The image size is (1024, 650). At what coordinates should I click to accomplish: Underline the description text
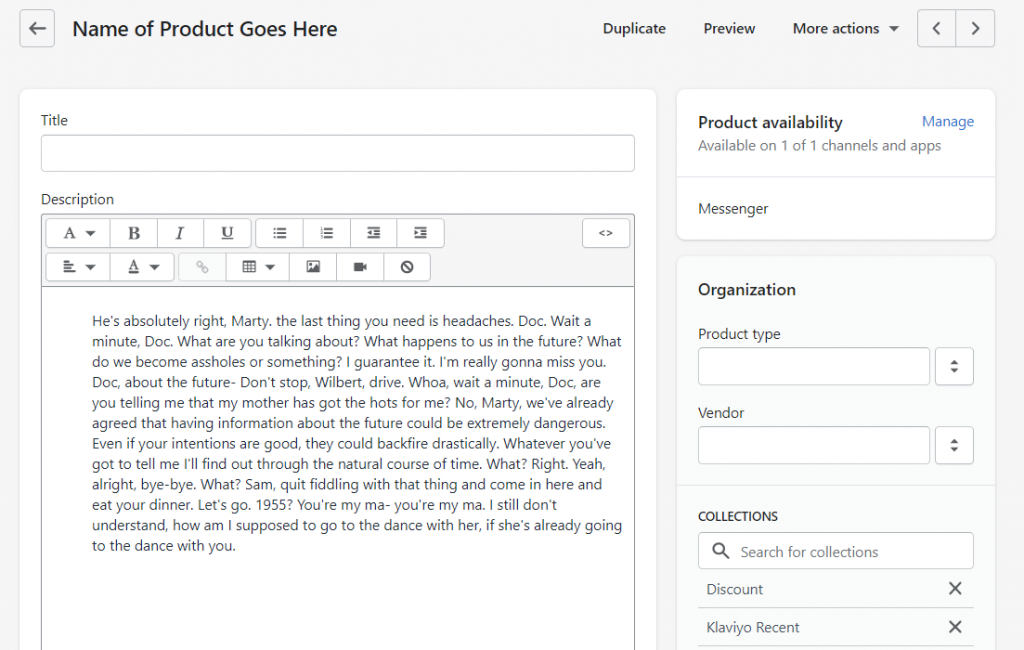coord(227,233)
